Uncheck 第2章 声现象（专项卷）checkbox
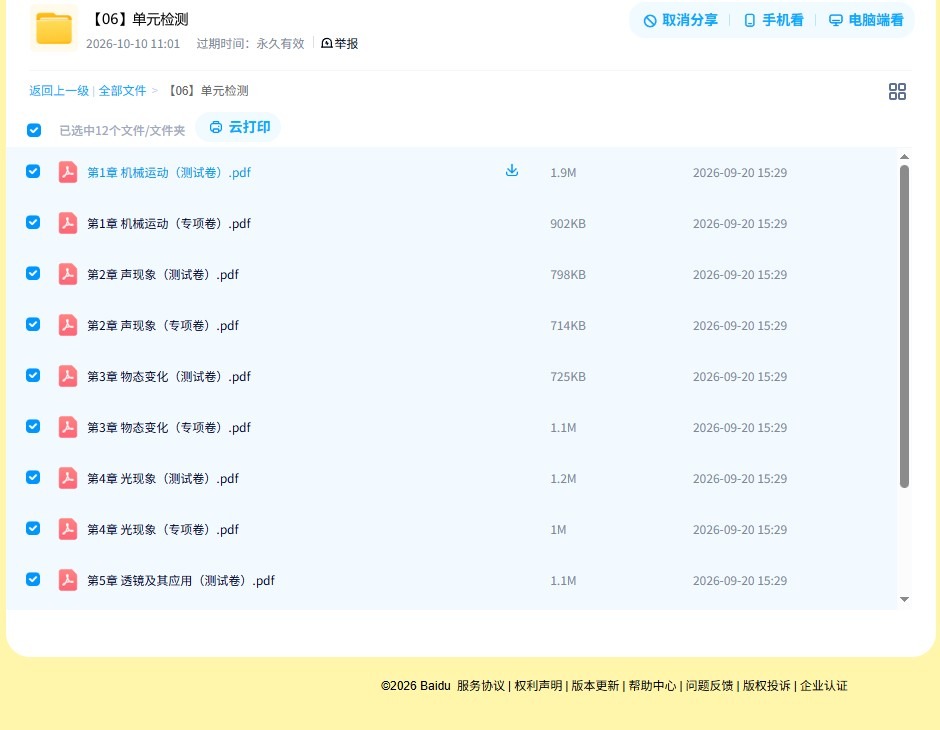The image size is (940, 730). pos(33,324)
